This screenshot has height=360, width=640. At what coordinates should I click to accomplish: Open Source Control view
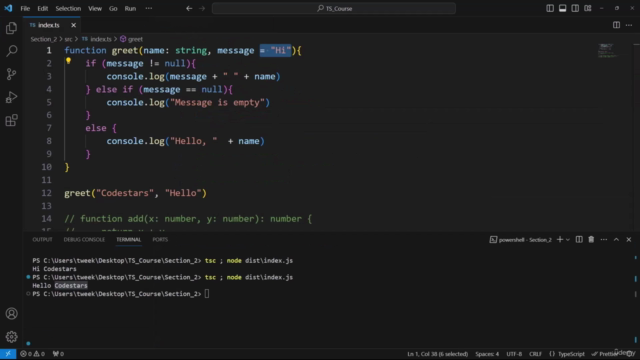(x=11, y=74)
